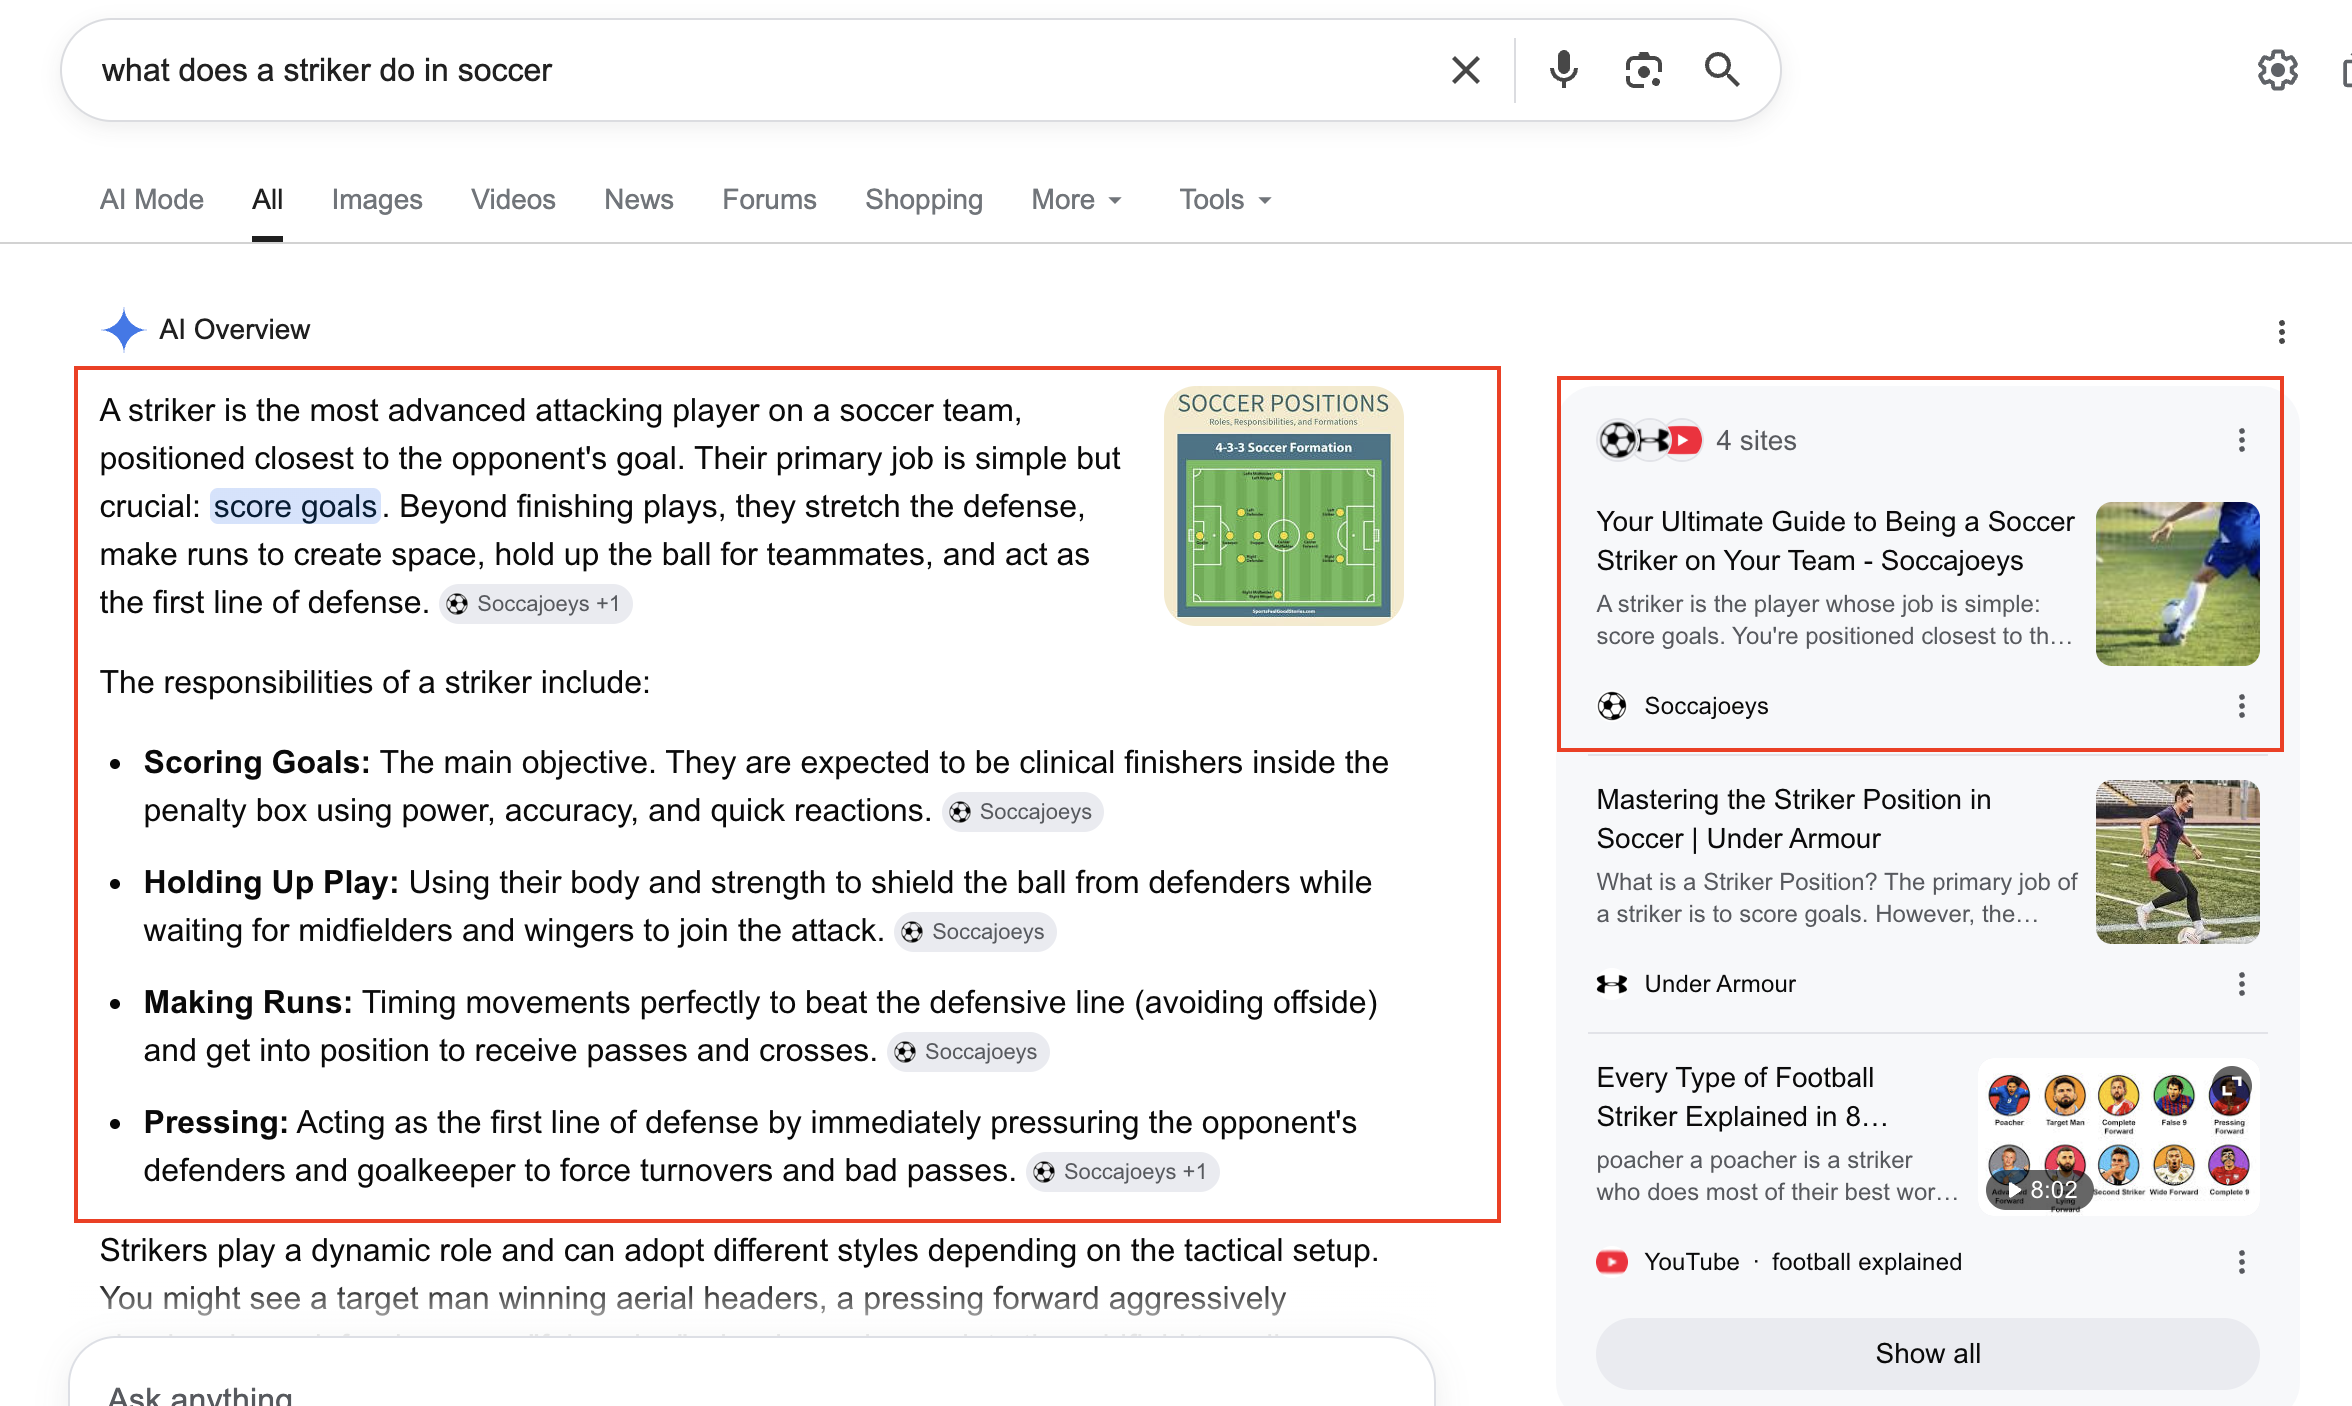Open 'Your Ultimate Guide to Being a Soccer Striker' link
This screenshot has width=2352, height=1406.
tap(1835, 541)
